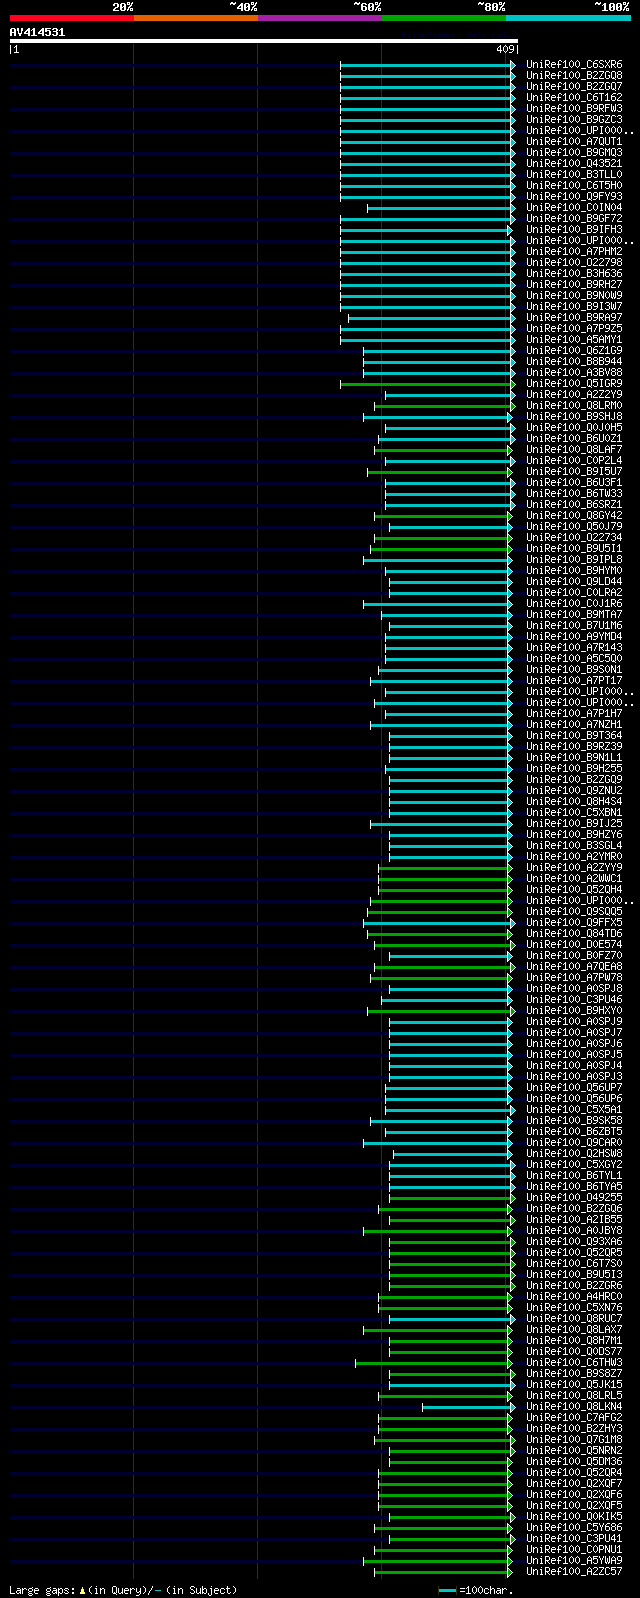Click hit label UniRef100_Q43521
The height and width of the screenshot is (1598, 640).
pyautogui.click(x=574, y=164)
